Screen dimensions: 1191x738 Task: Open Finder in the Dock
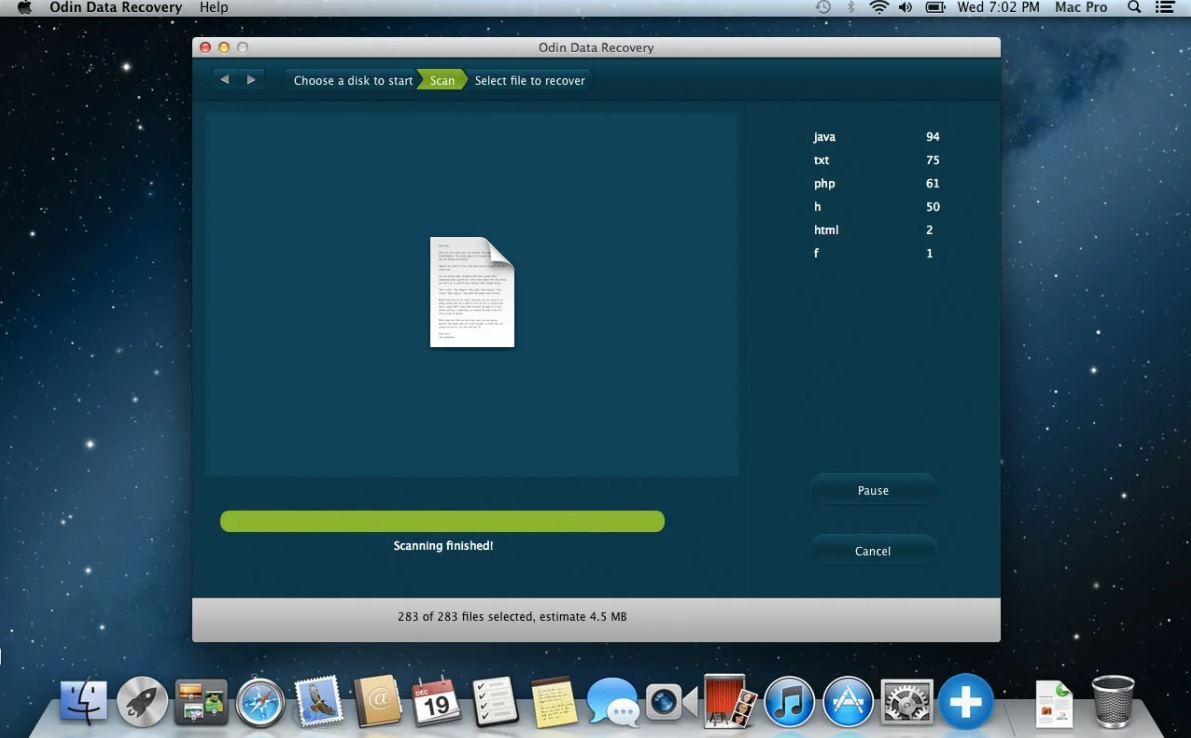pyautogui.click(x=84, y=700)
